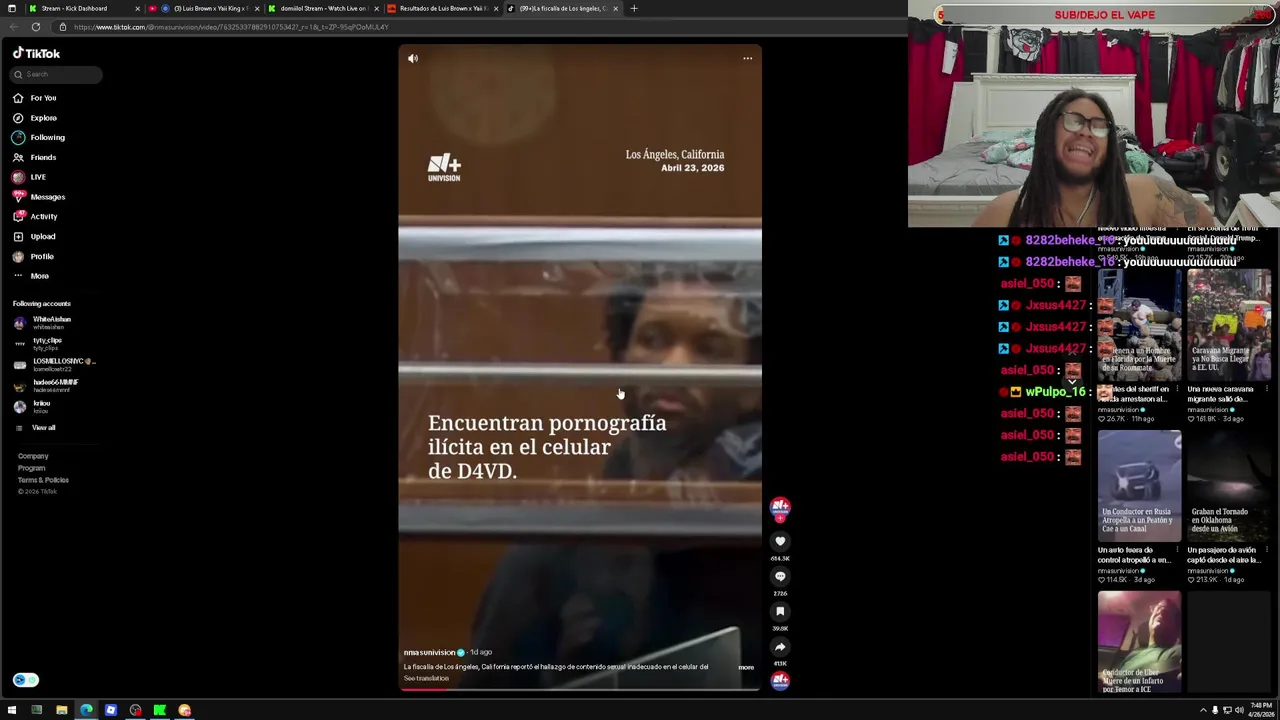Open Conductor de Uber video thumbnail
The height and width of the screenshot is (720, 1280).
tap(1139, 642)
